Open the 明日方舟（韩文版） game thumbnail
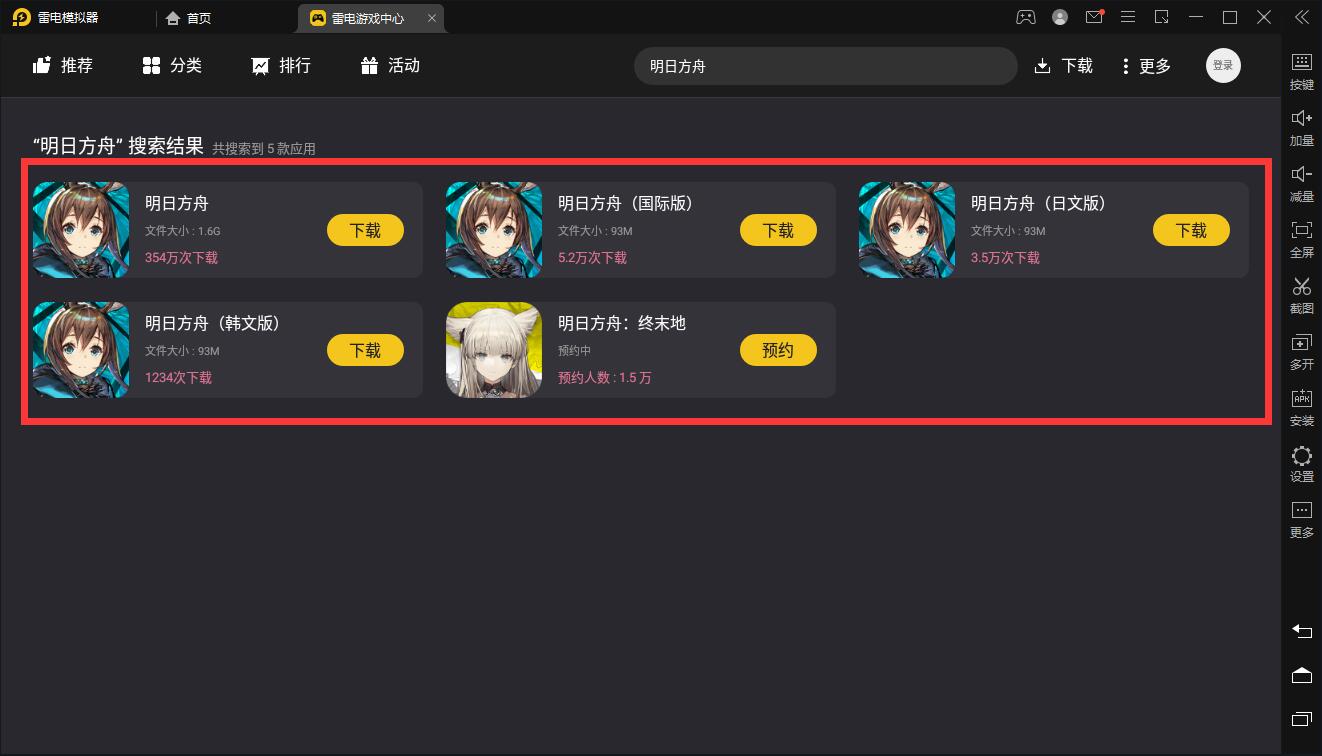 pyautogui.click(x=81, y=350)
